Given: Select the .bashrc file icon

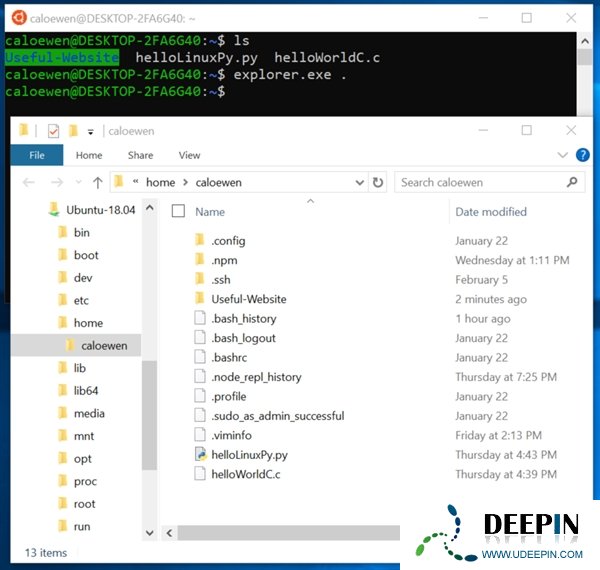Looking at the screenshot, I should click(199, 357).
